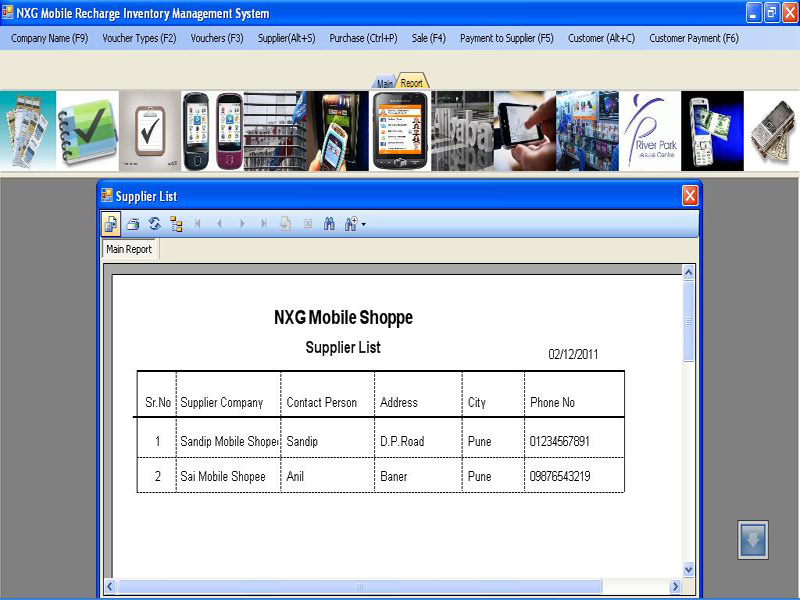Click the Close Current View toolbar icon
The height and width of the screenshot is (600, 800).
click(308, 224)
